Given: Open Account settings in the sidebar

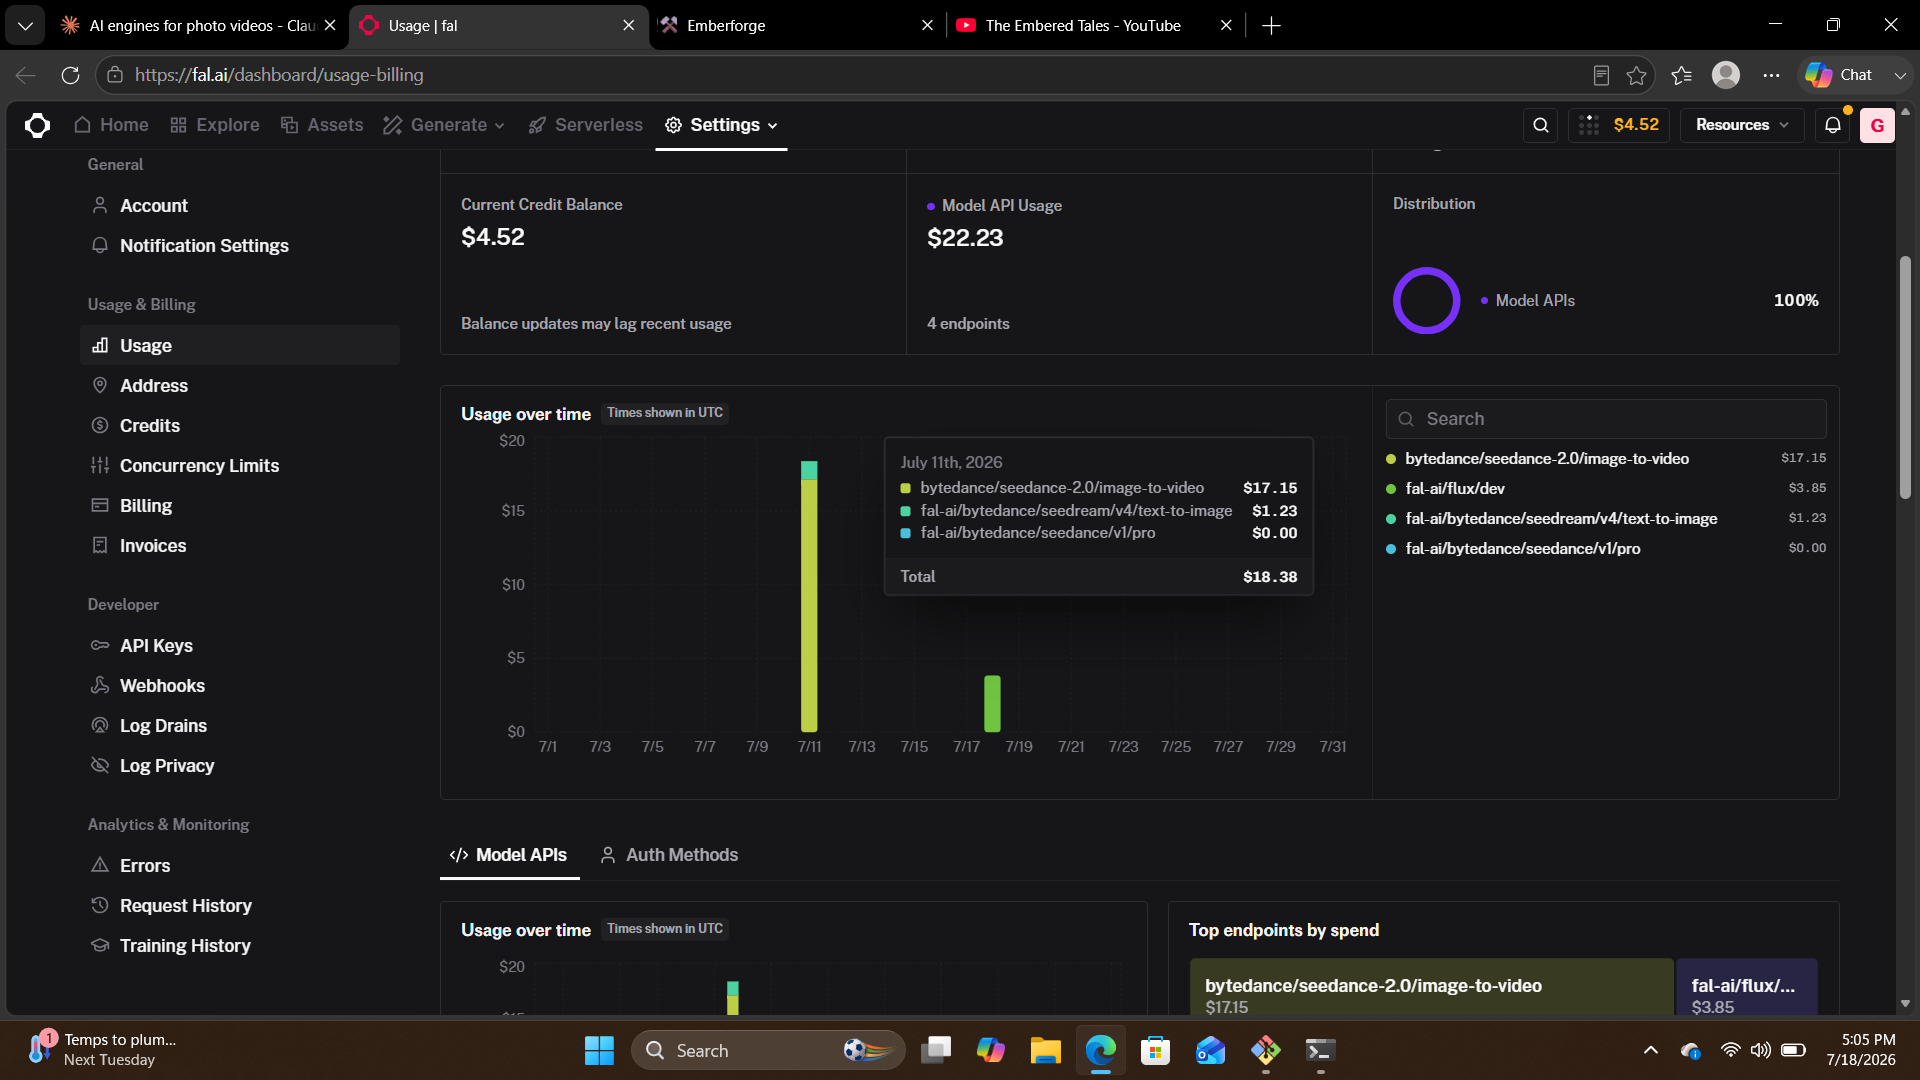Looking at the screenshot, I should pos(240,205).
